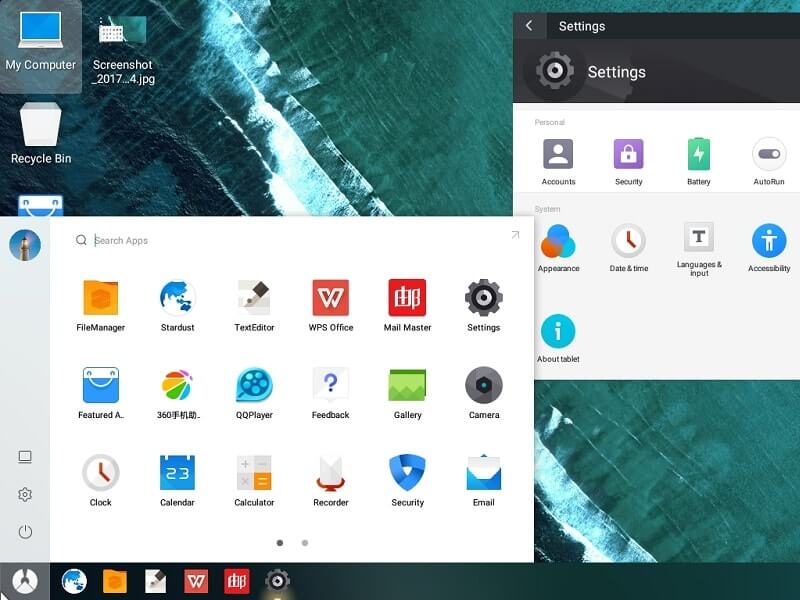
Task: Launch the Stardust browser
Action: 177,298
